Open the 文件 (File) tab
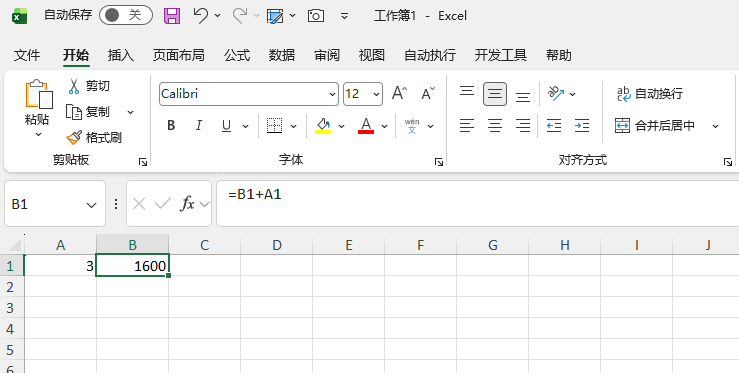 point(27,55)
